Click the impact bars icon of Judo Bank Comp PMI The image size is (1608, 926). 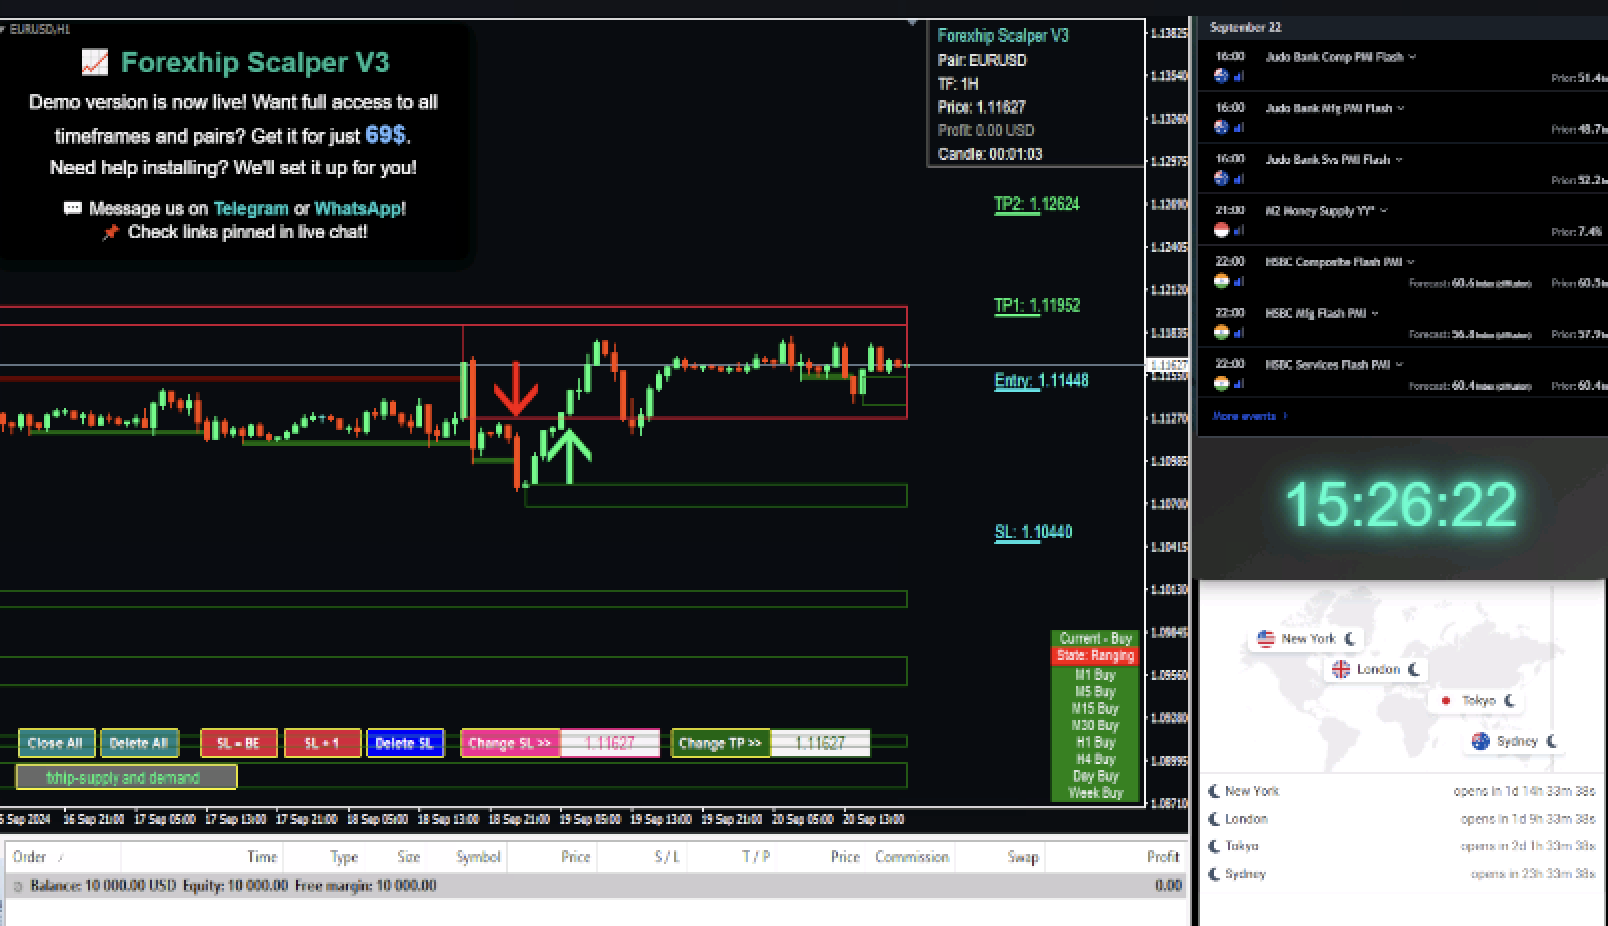click(x=1239, y=76)
